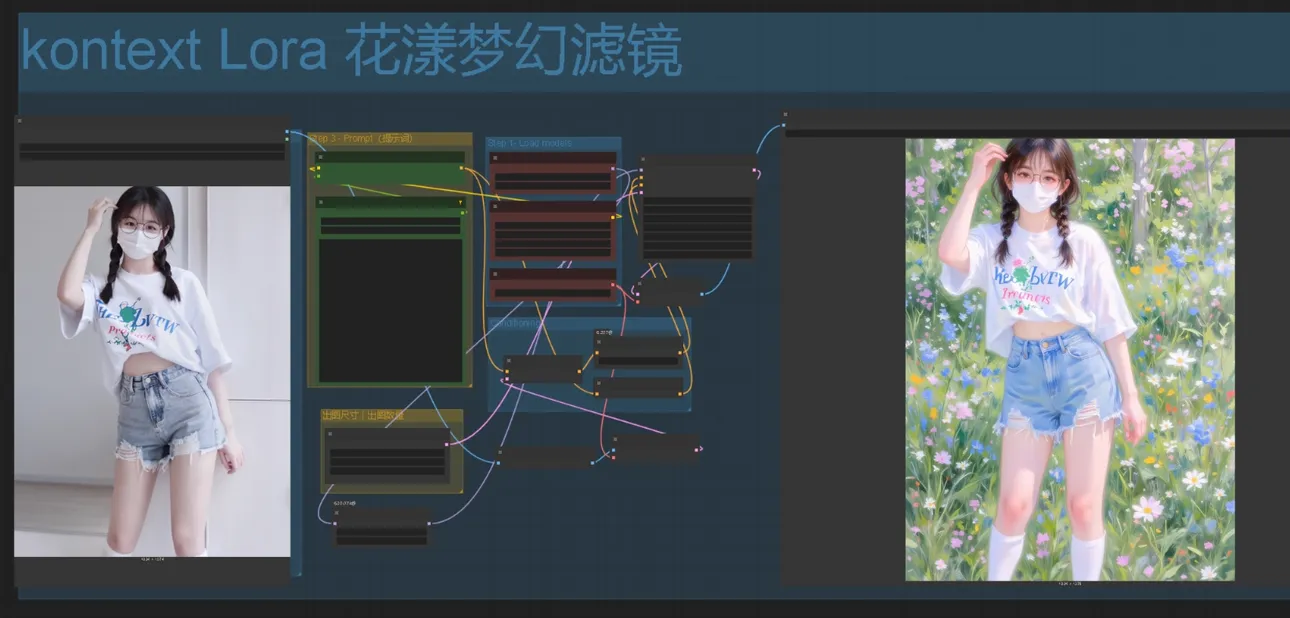Click the orange CLIP output dot on the LoRA loader node
This screenshot has width=1290, height=618.
pos(612,168)
